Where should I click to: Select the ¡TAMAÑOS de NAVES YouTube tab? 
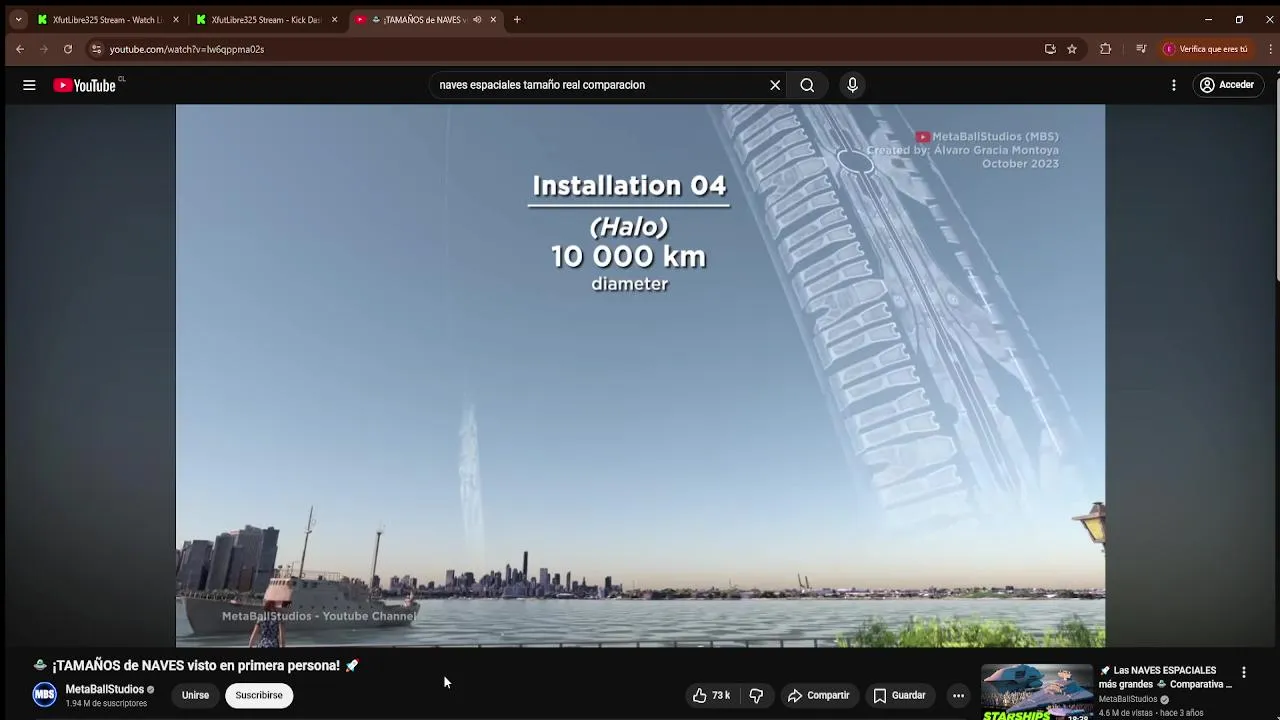click(x=418, y=19)
